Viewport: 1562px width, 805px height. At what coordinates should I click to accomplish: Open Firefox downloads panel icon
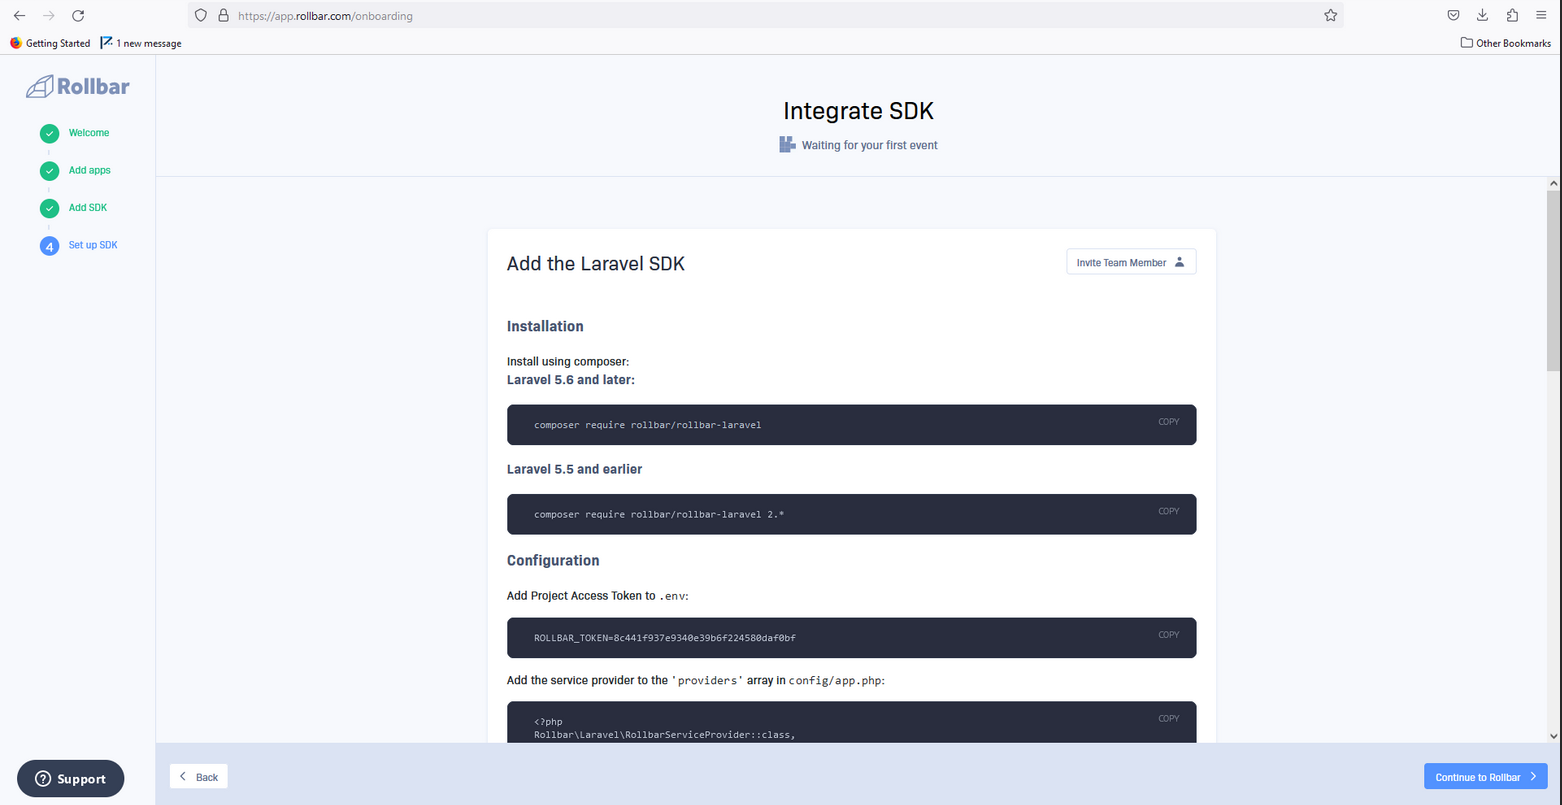point(1482,15)
